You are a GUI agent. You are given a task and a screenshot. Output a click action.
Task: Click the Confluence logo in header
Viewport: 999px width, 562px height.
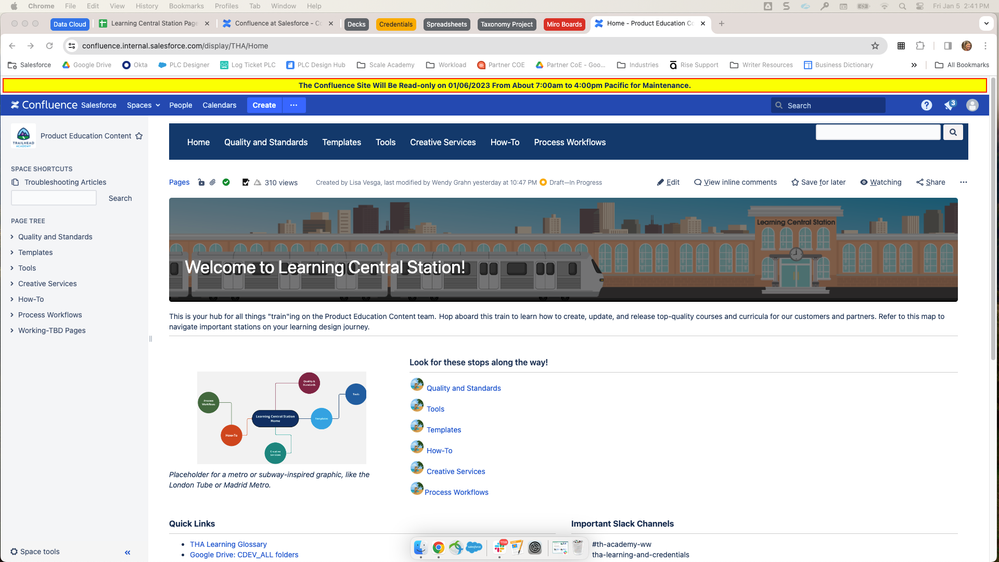(43, 105)
